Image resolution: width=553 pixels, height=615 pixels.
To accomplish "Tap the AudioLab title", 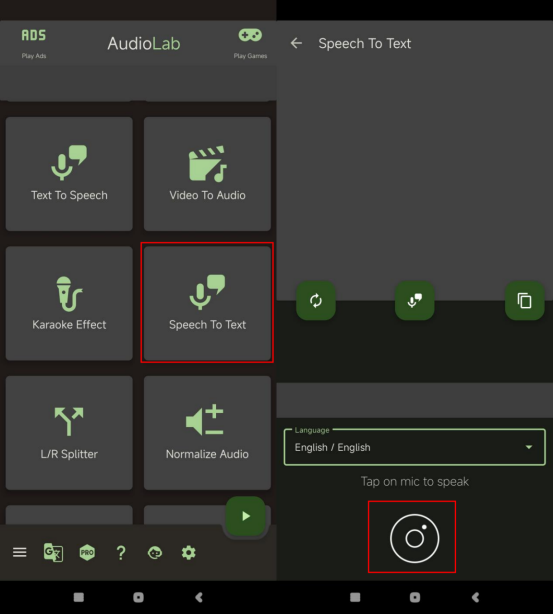I will (144, 44).
